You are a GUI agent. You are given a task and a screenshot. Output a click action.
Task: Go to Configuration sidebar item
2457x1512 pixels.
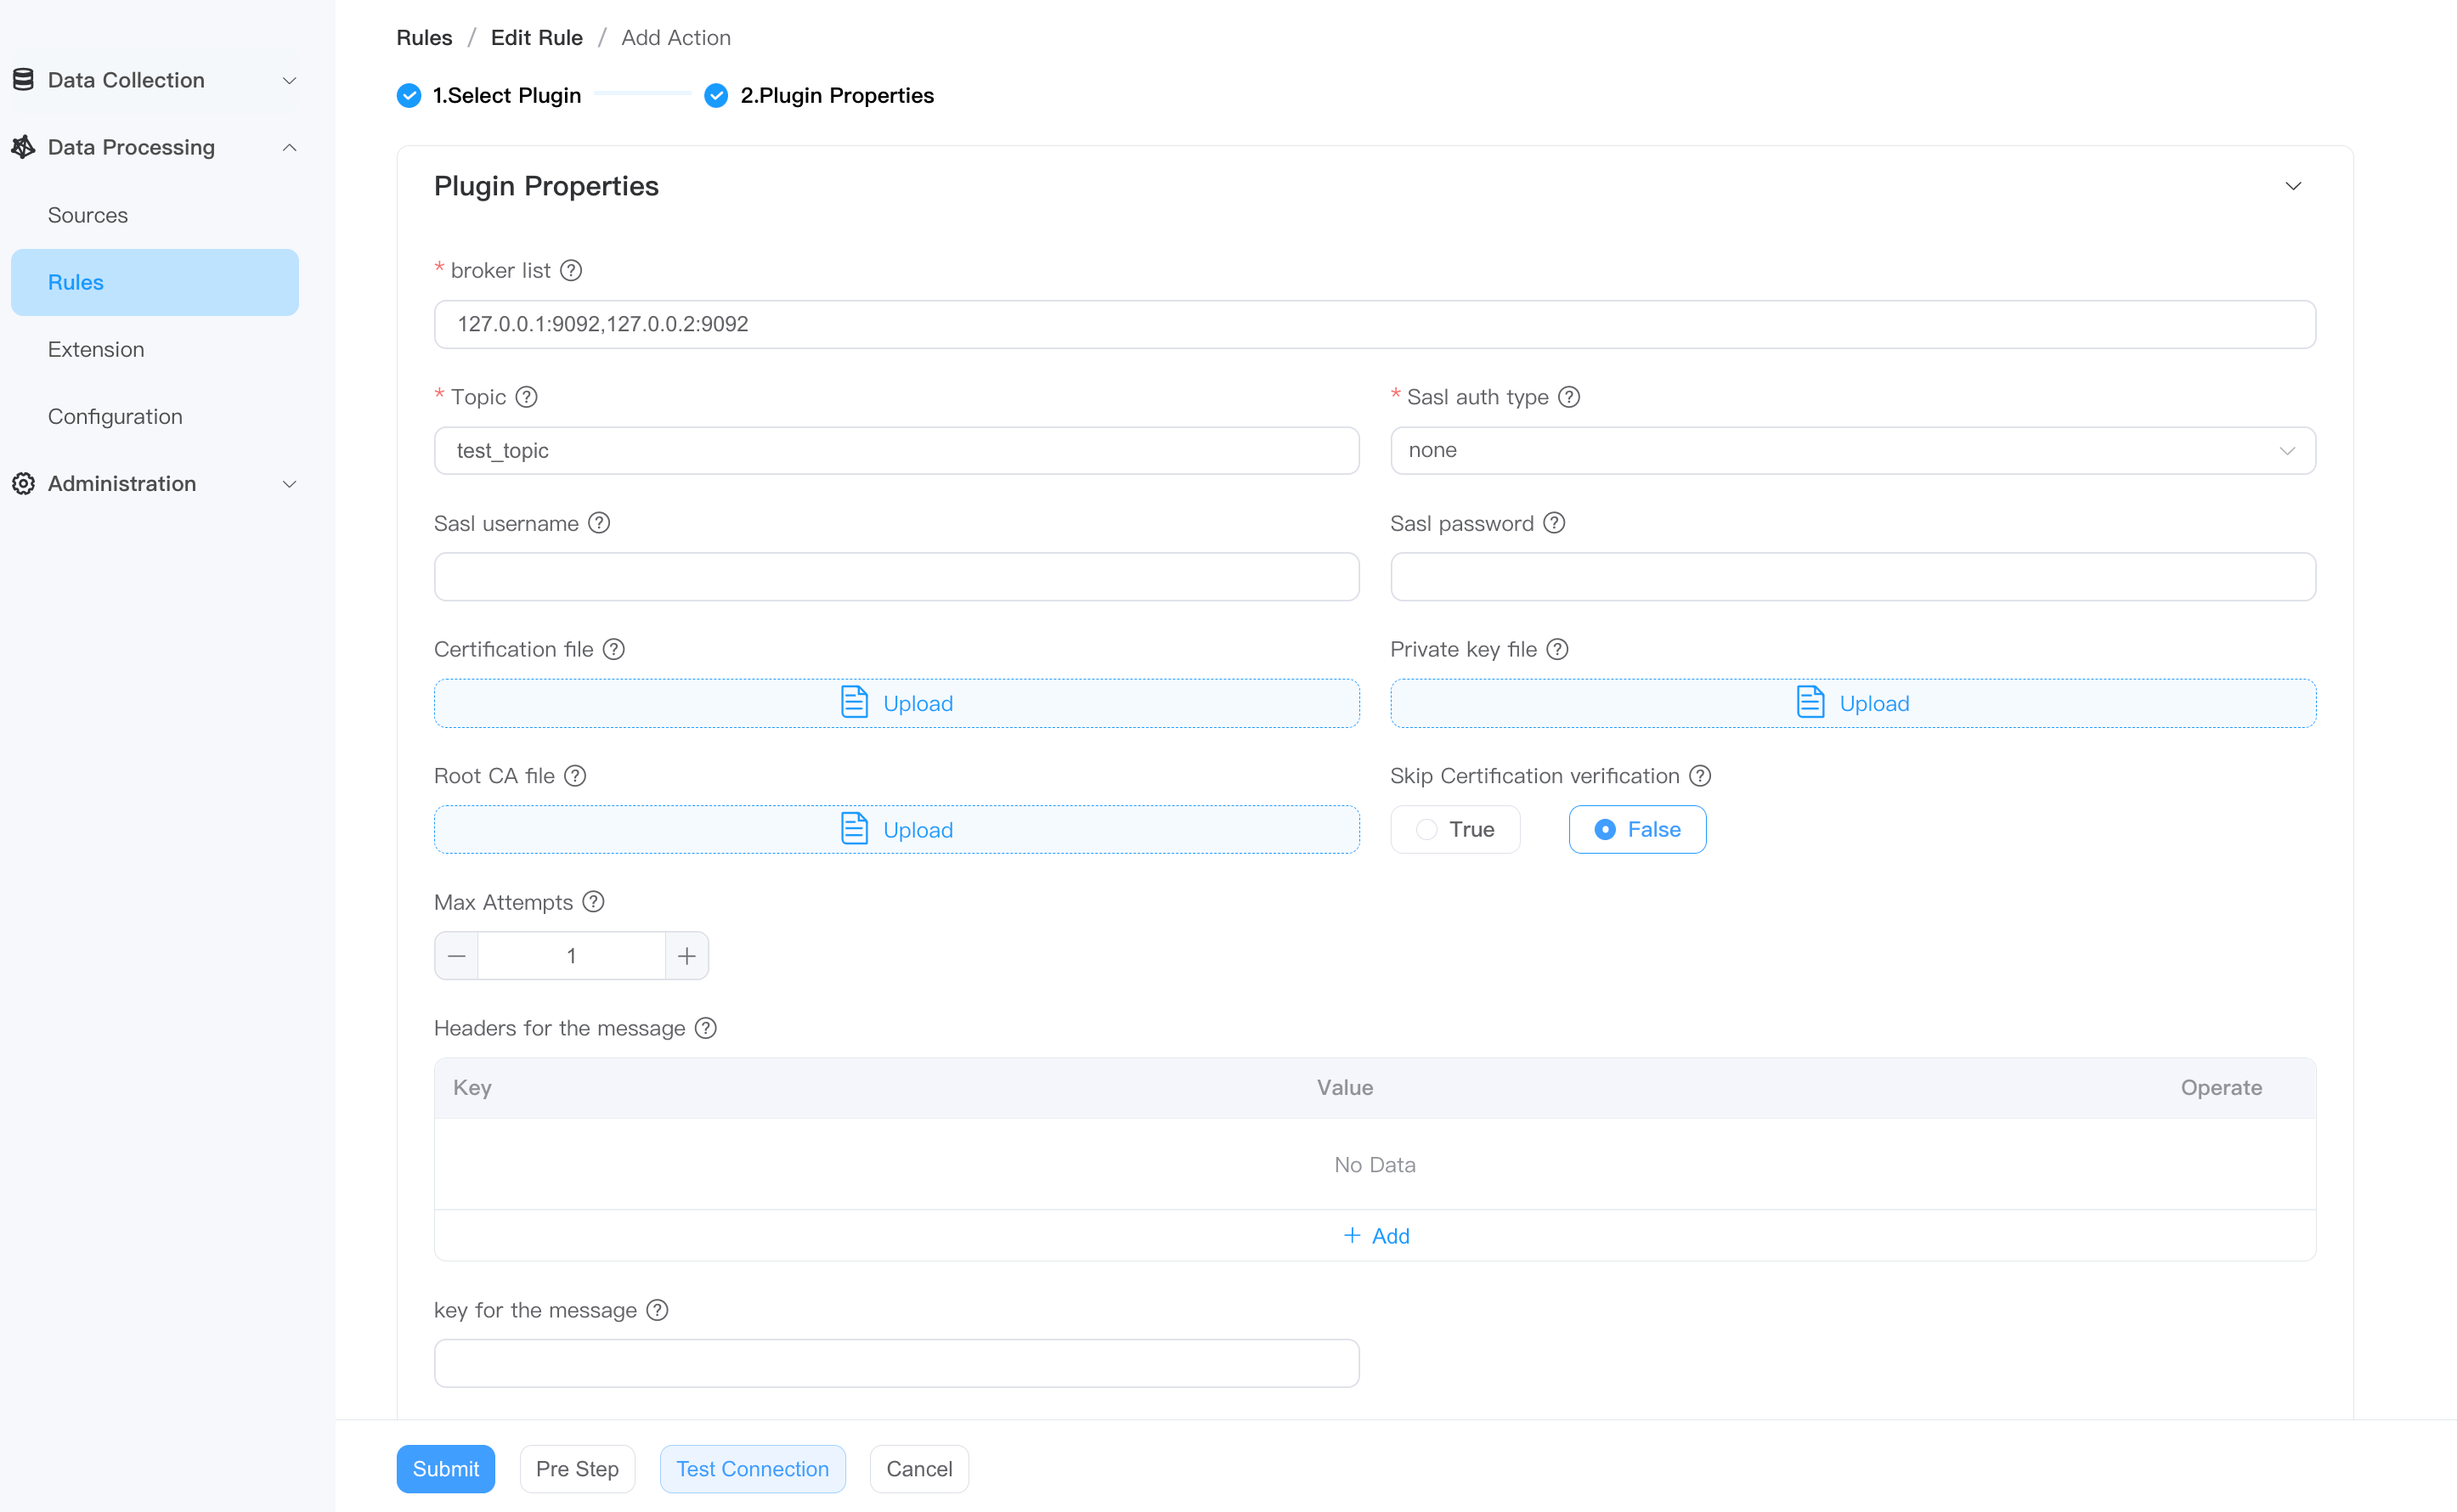point(115,416)
